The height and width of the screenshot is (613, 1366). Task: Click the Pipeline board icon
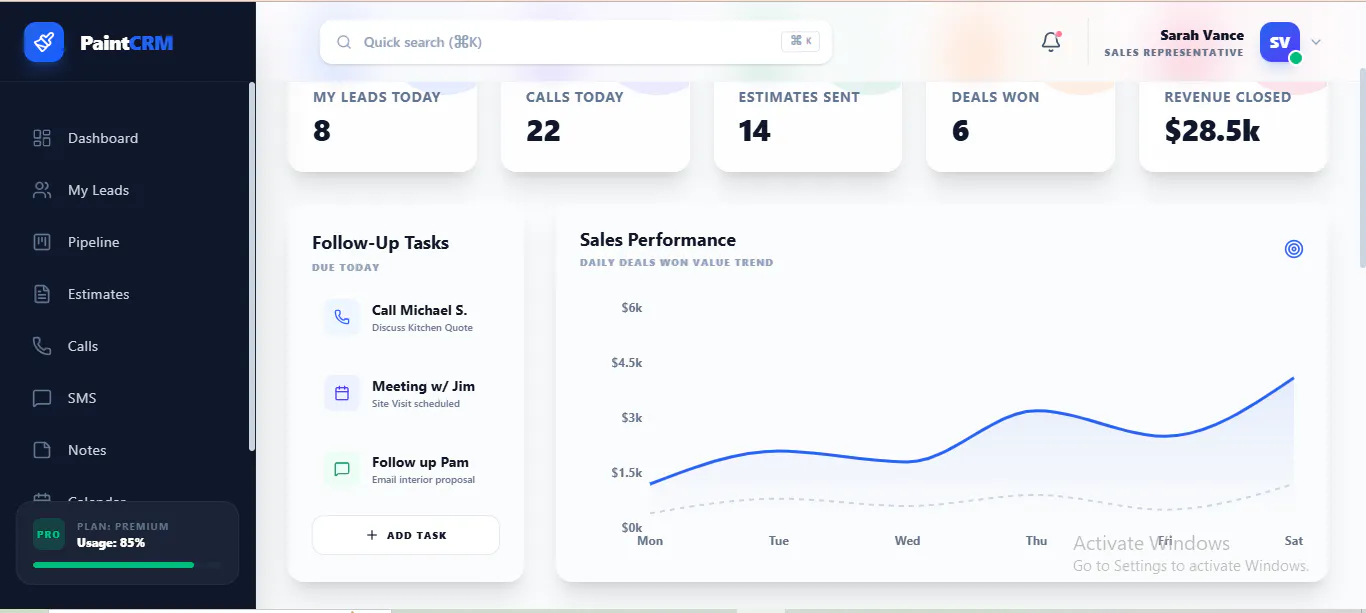tap(42, 242)
